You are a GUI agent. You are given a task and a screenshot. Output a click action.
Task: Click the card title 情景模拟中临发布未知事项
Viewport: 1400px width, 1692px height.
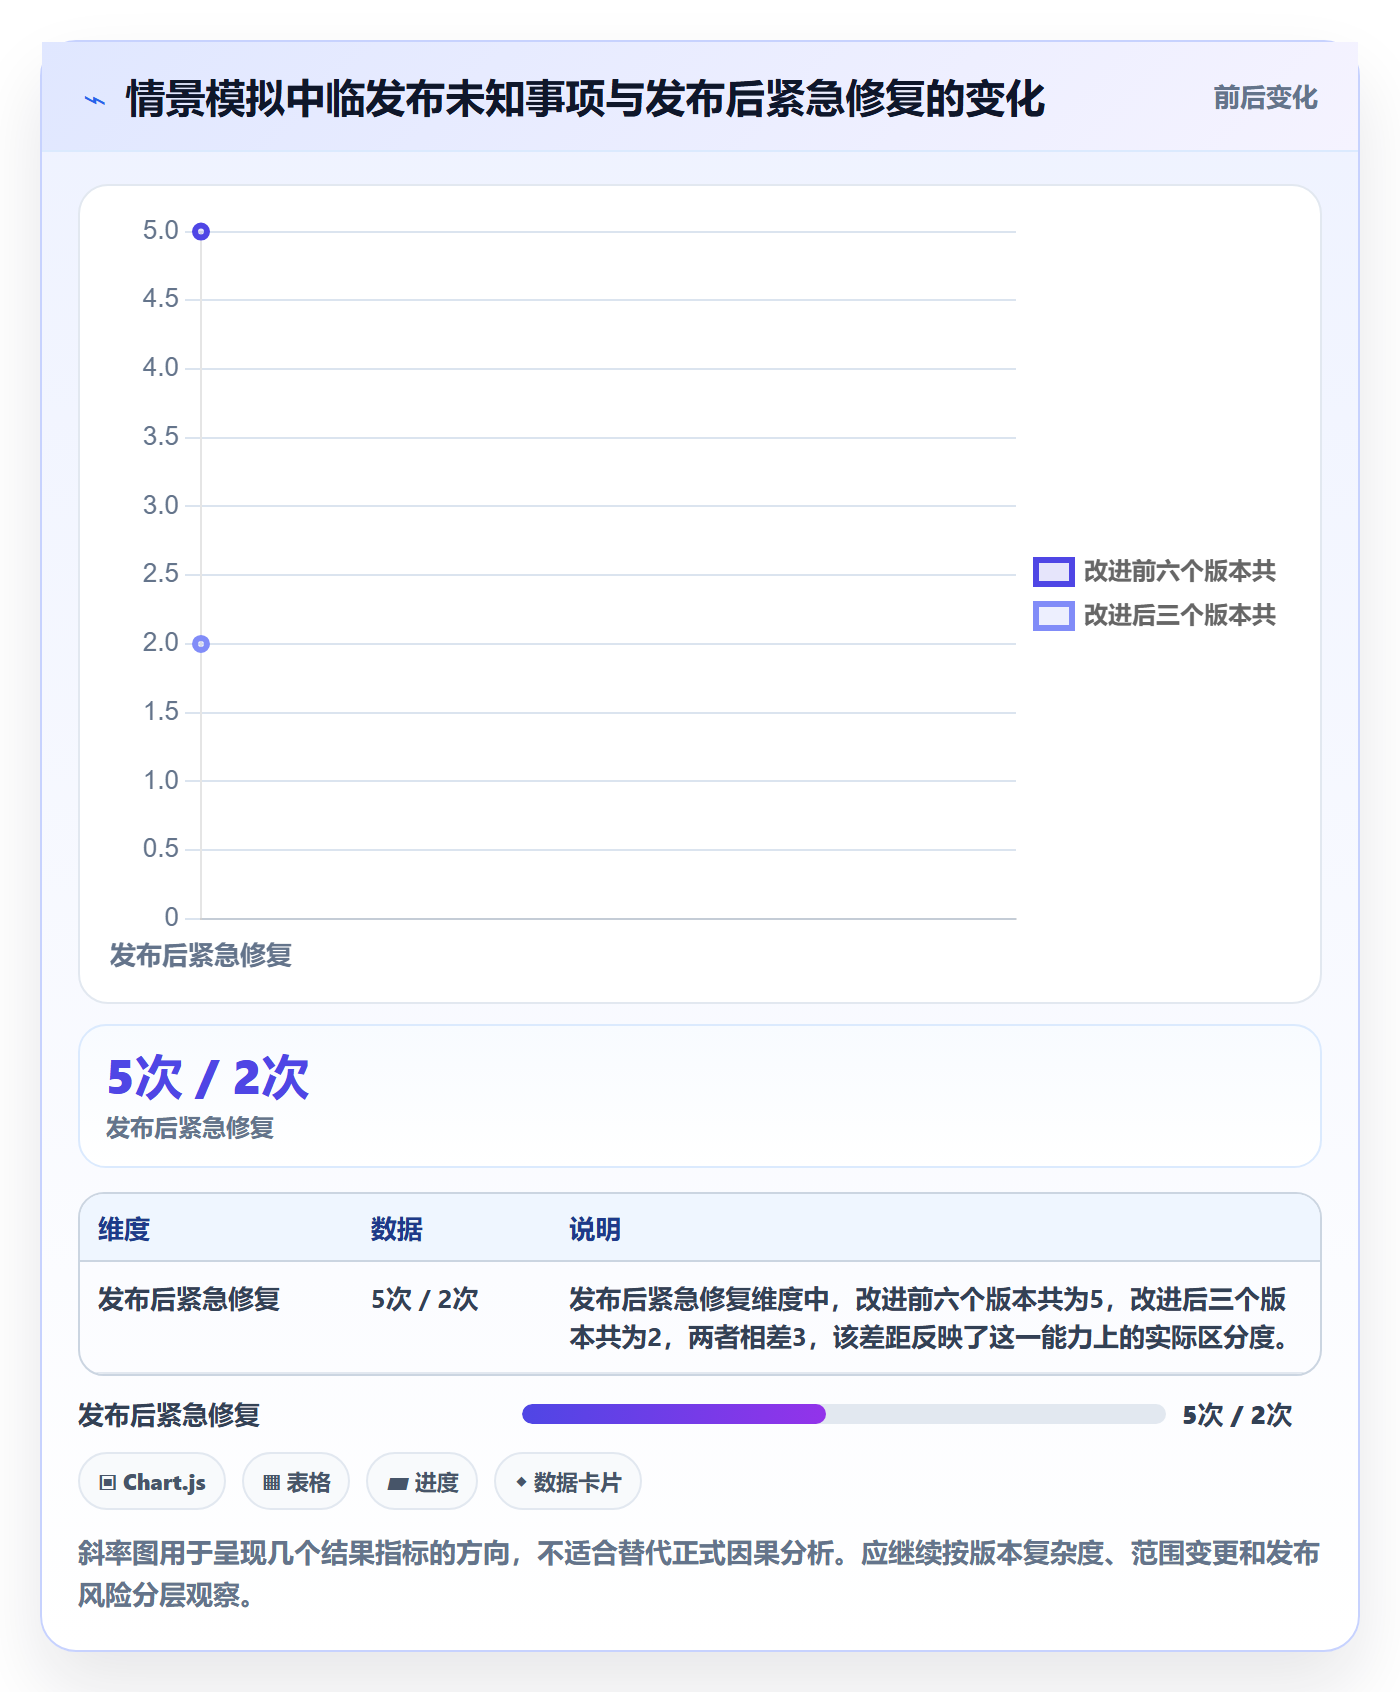[x=586, y=99]
